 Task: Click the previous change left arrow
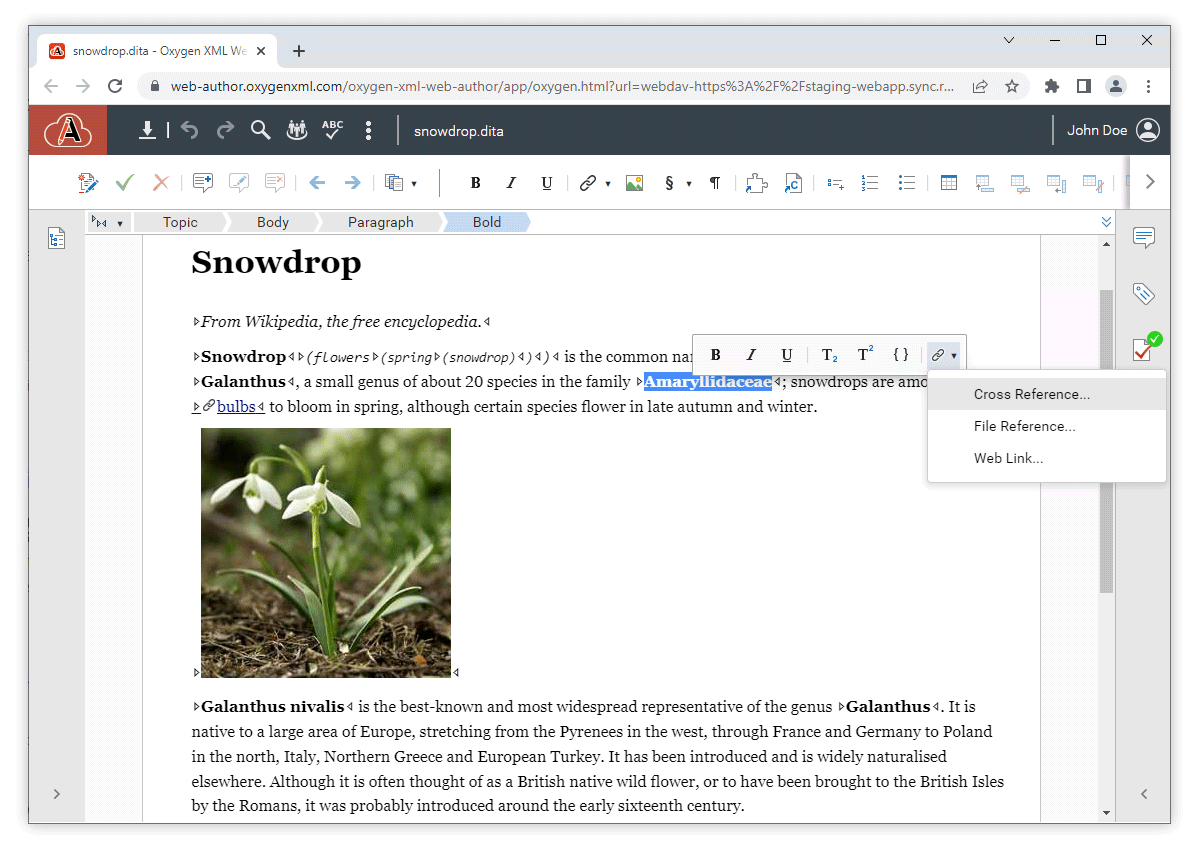click(x=317, y=183)
